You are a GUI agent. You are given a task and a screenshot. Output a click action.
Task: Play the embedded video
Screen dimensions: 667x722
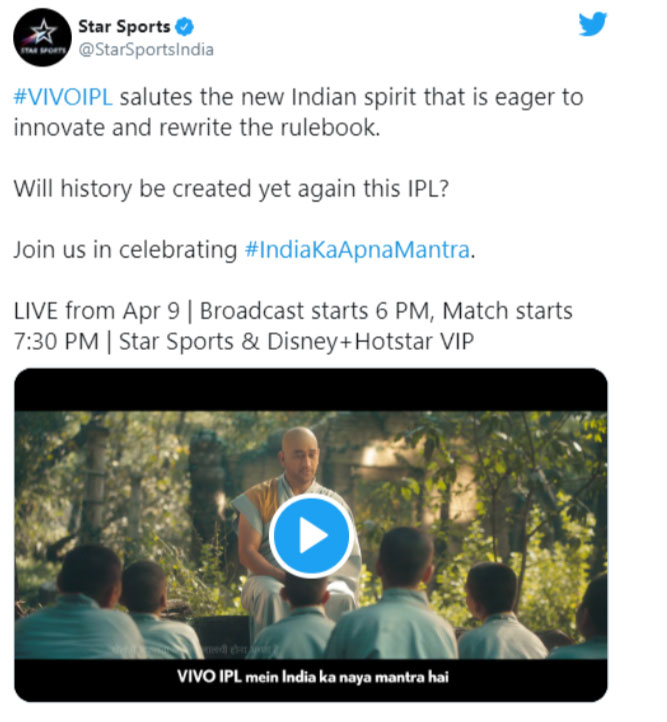(311, 536)
